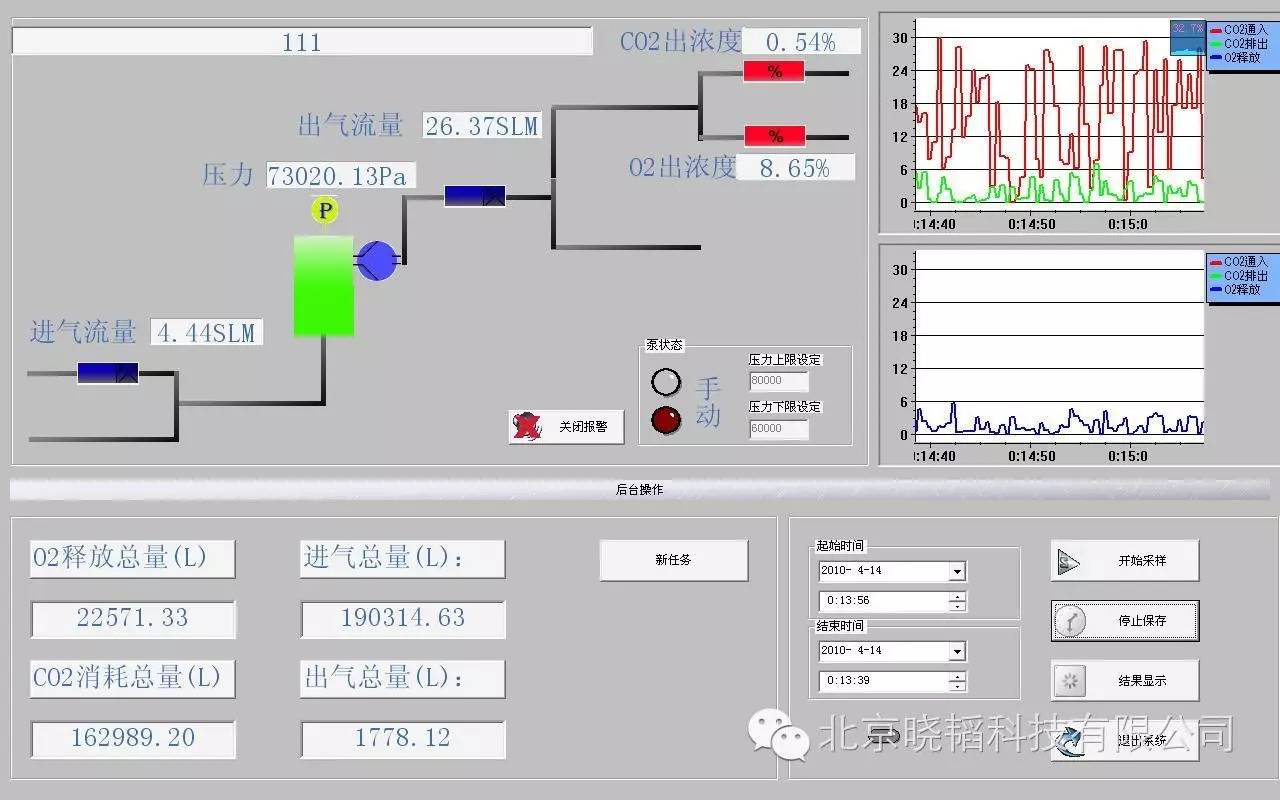Open the 结束时间 date dropdown
Viewport: 1280px width, 800px height.
pyautogui.click(x=957, y=651)
